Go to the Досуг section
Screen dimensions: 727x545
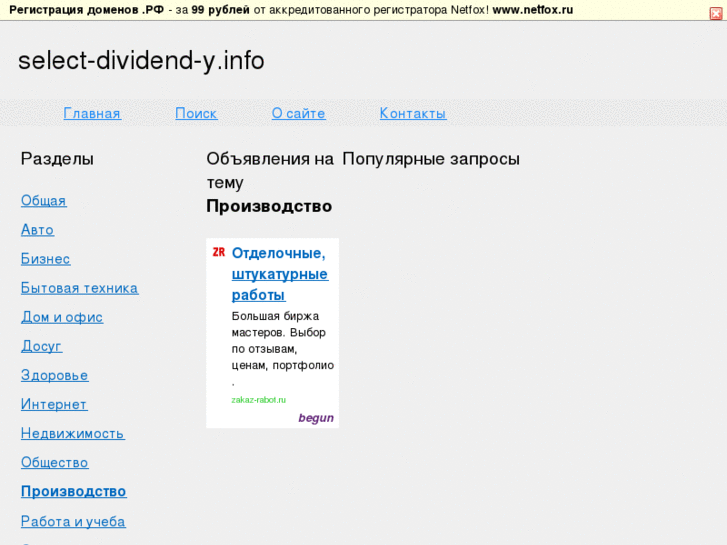point(41,346)
